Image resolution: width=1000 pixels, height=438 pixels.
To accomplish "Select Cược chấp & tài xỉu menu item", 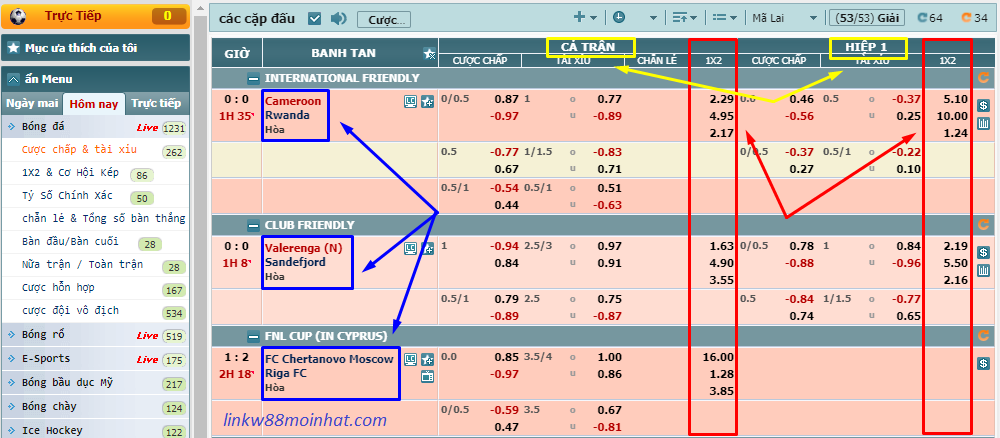I will [x=79, y=150].
